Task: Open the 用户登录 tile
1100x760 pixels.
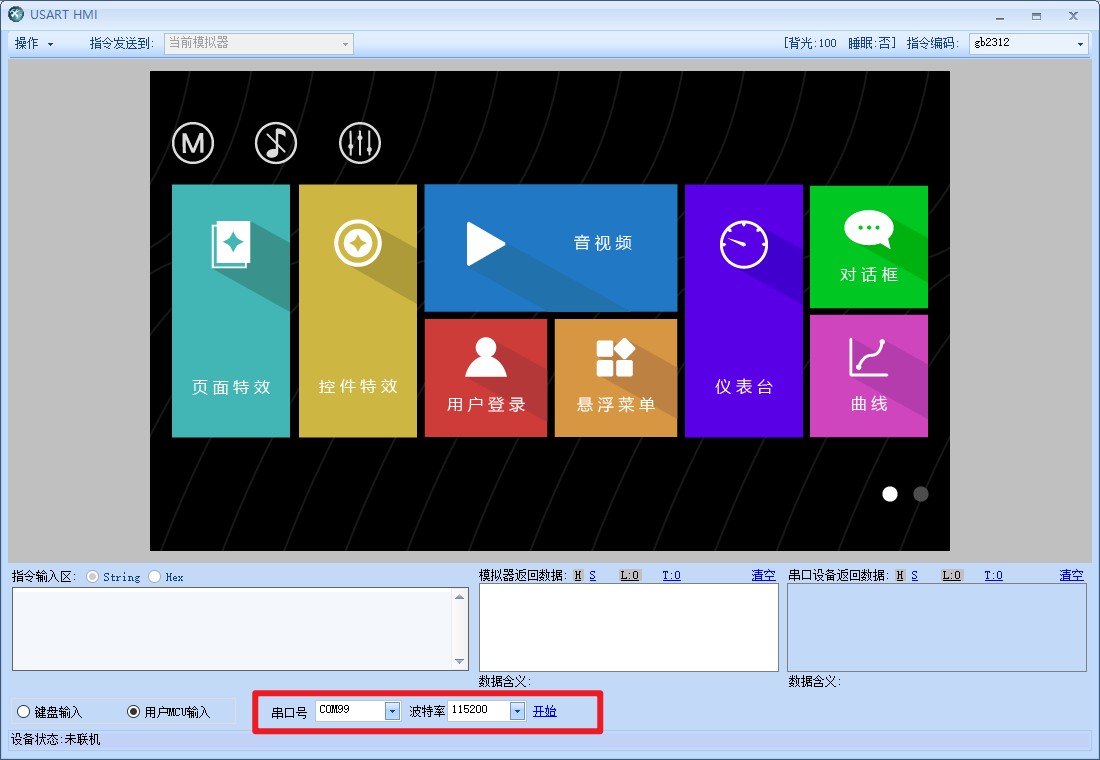Action: tap(486, 378)
